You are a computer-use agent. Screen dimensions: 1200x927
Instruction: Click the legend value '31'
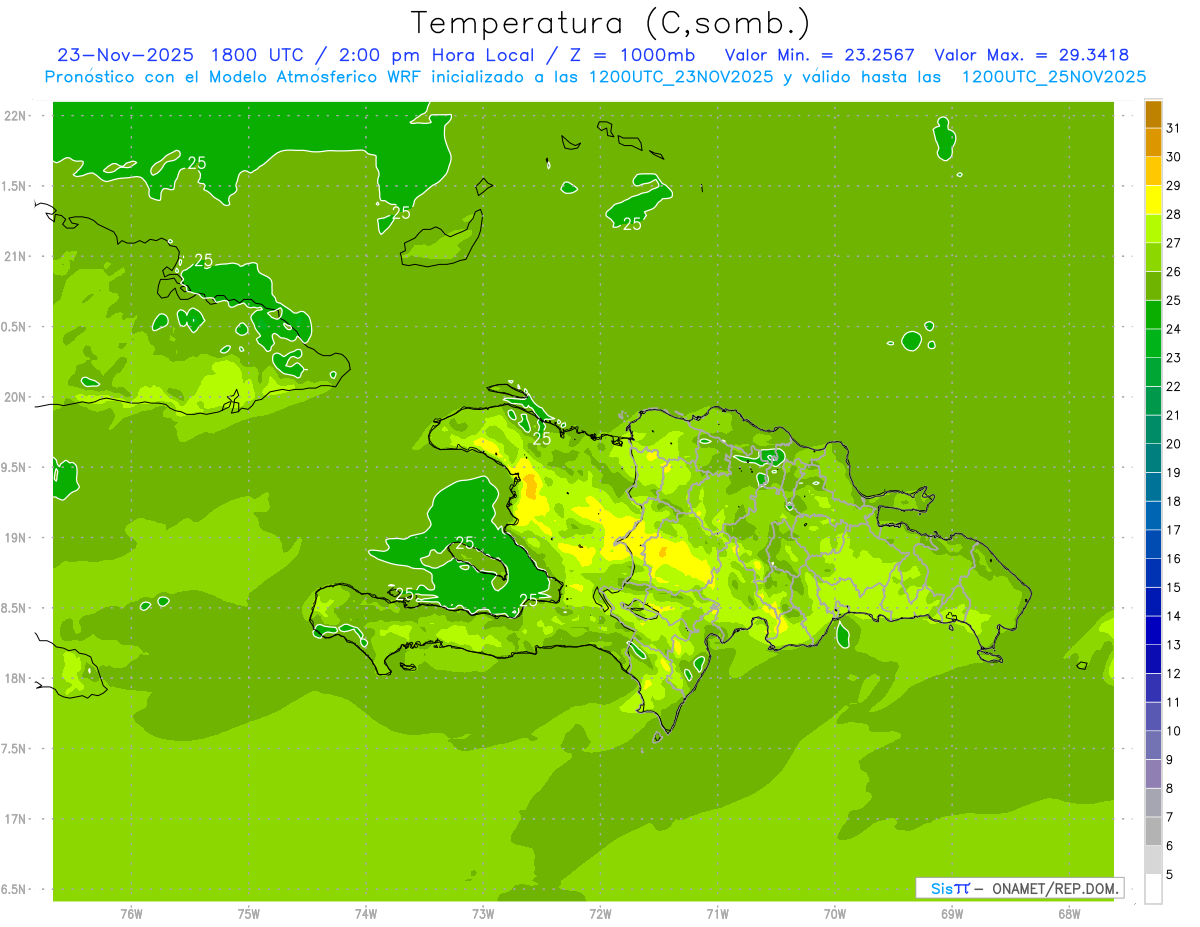tap(1174, 128)
